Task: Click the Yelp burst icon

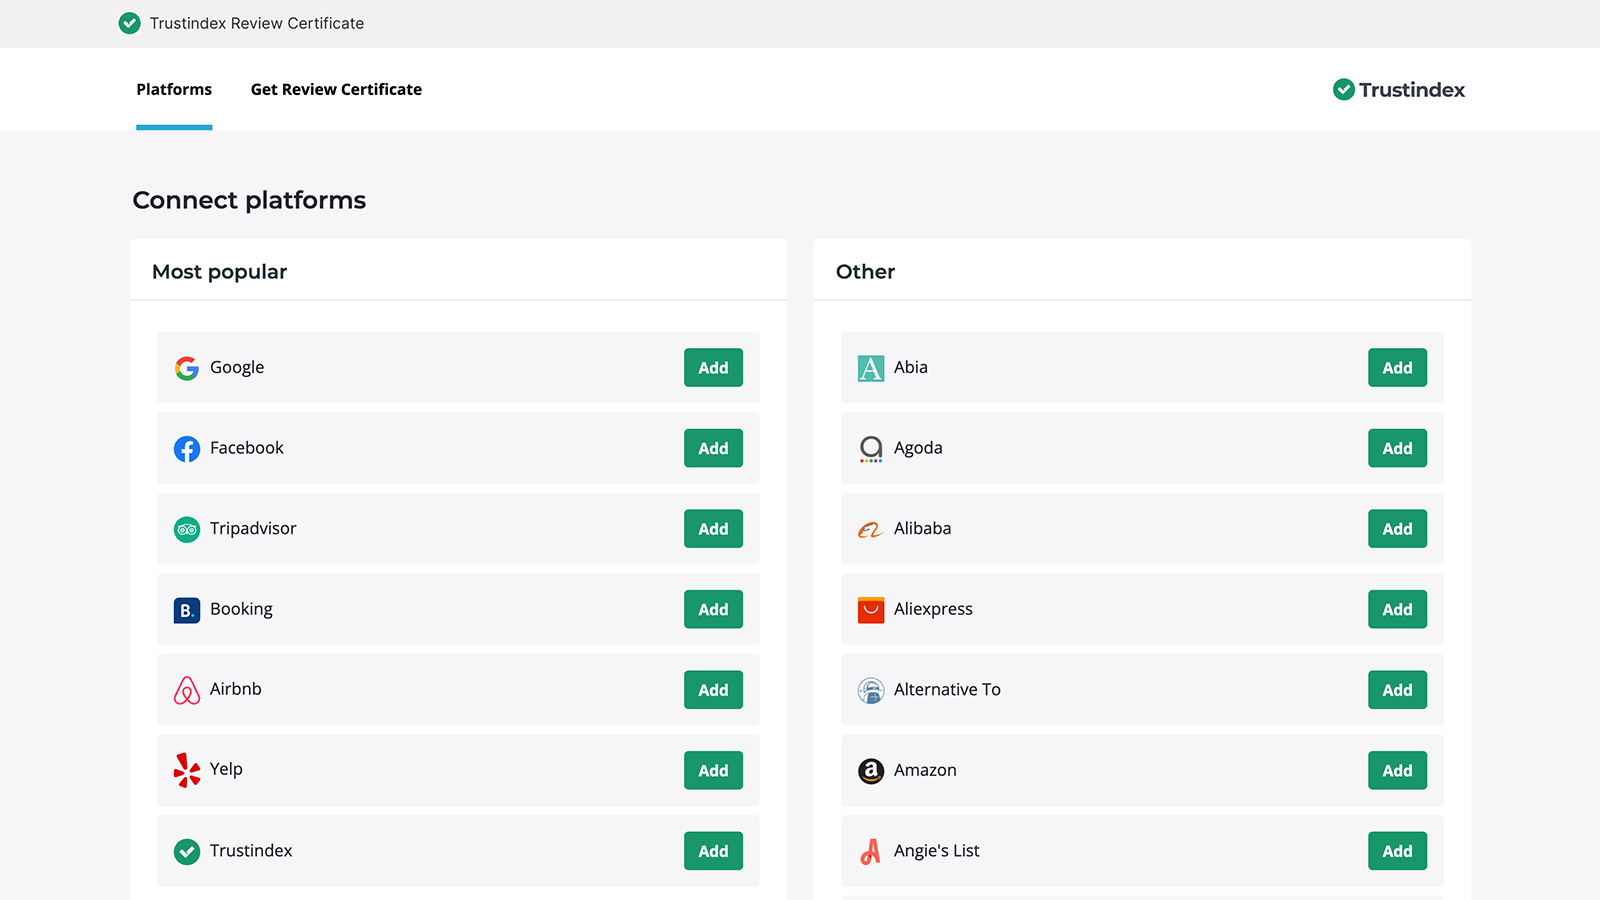Action: click(187, 770)
